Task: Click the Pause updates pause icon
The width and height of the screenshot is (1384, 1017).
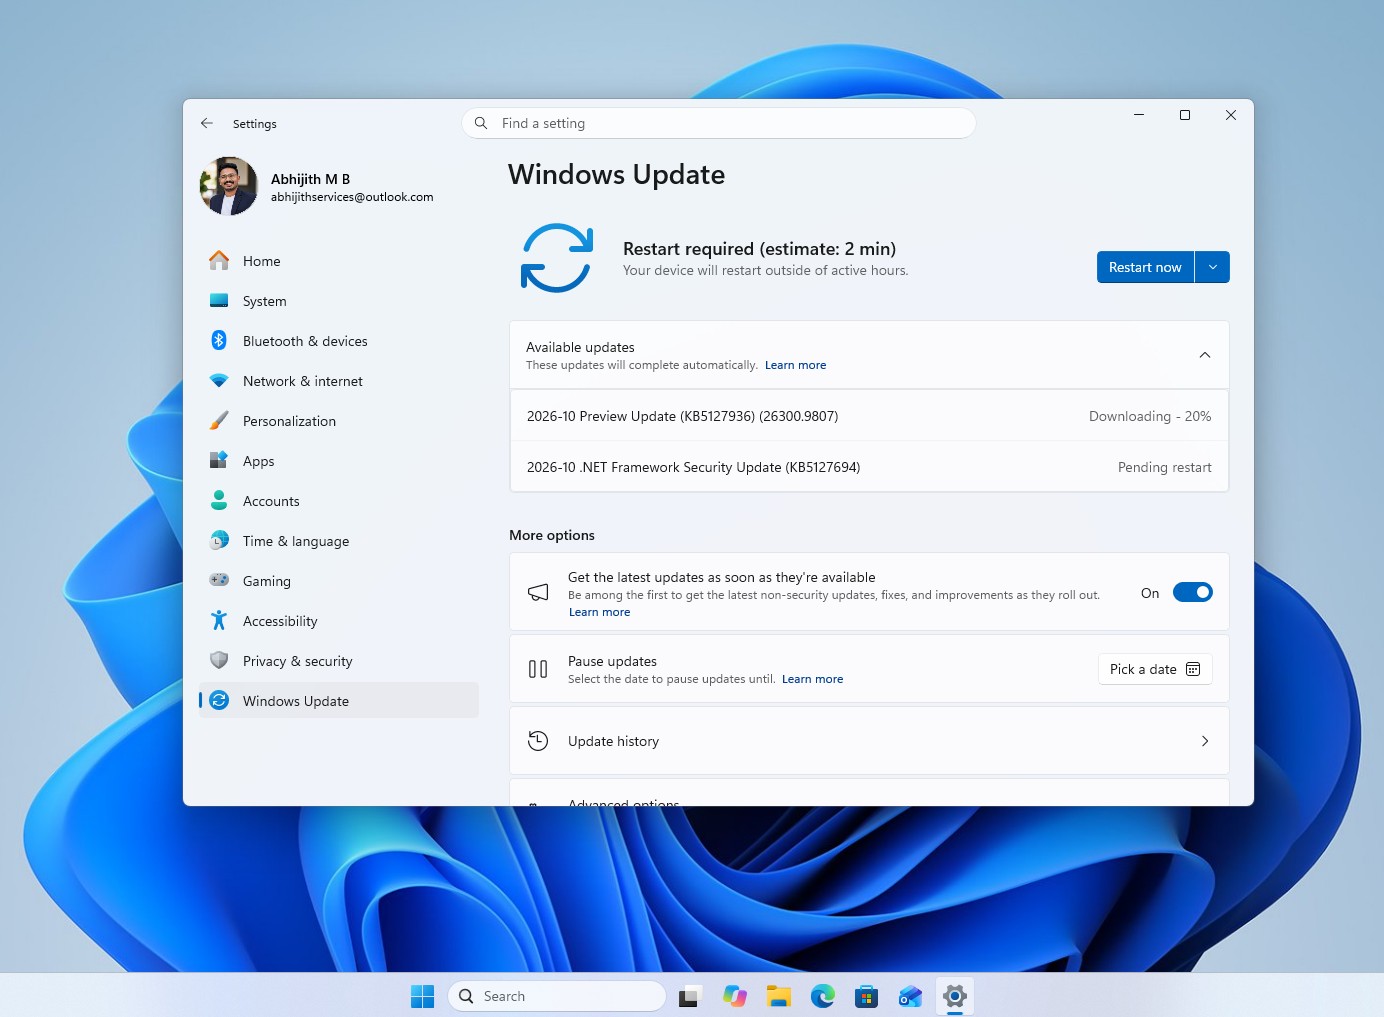Action: point(538,669)
